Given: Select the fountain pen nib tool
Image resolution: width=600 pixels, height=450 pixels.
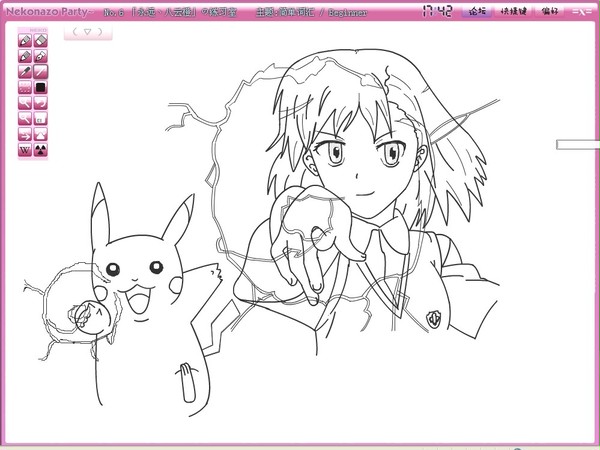Looking at the screenshot, I should 41,56.
